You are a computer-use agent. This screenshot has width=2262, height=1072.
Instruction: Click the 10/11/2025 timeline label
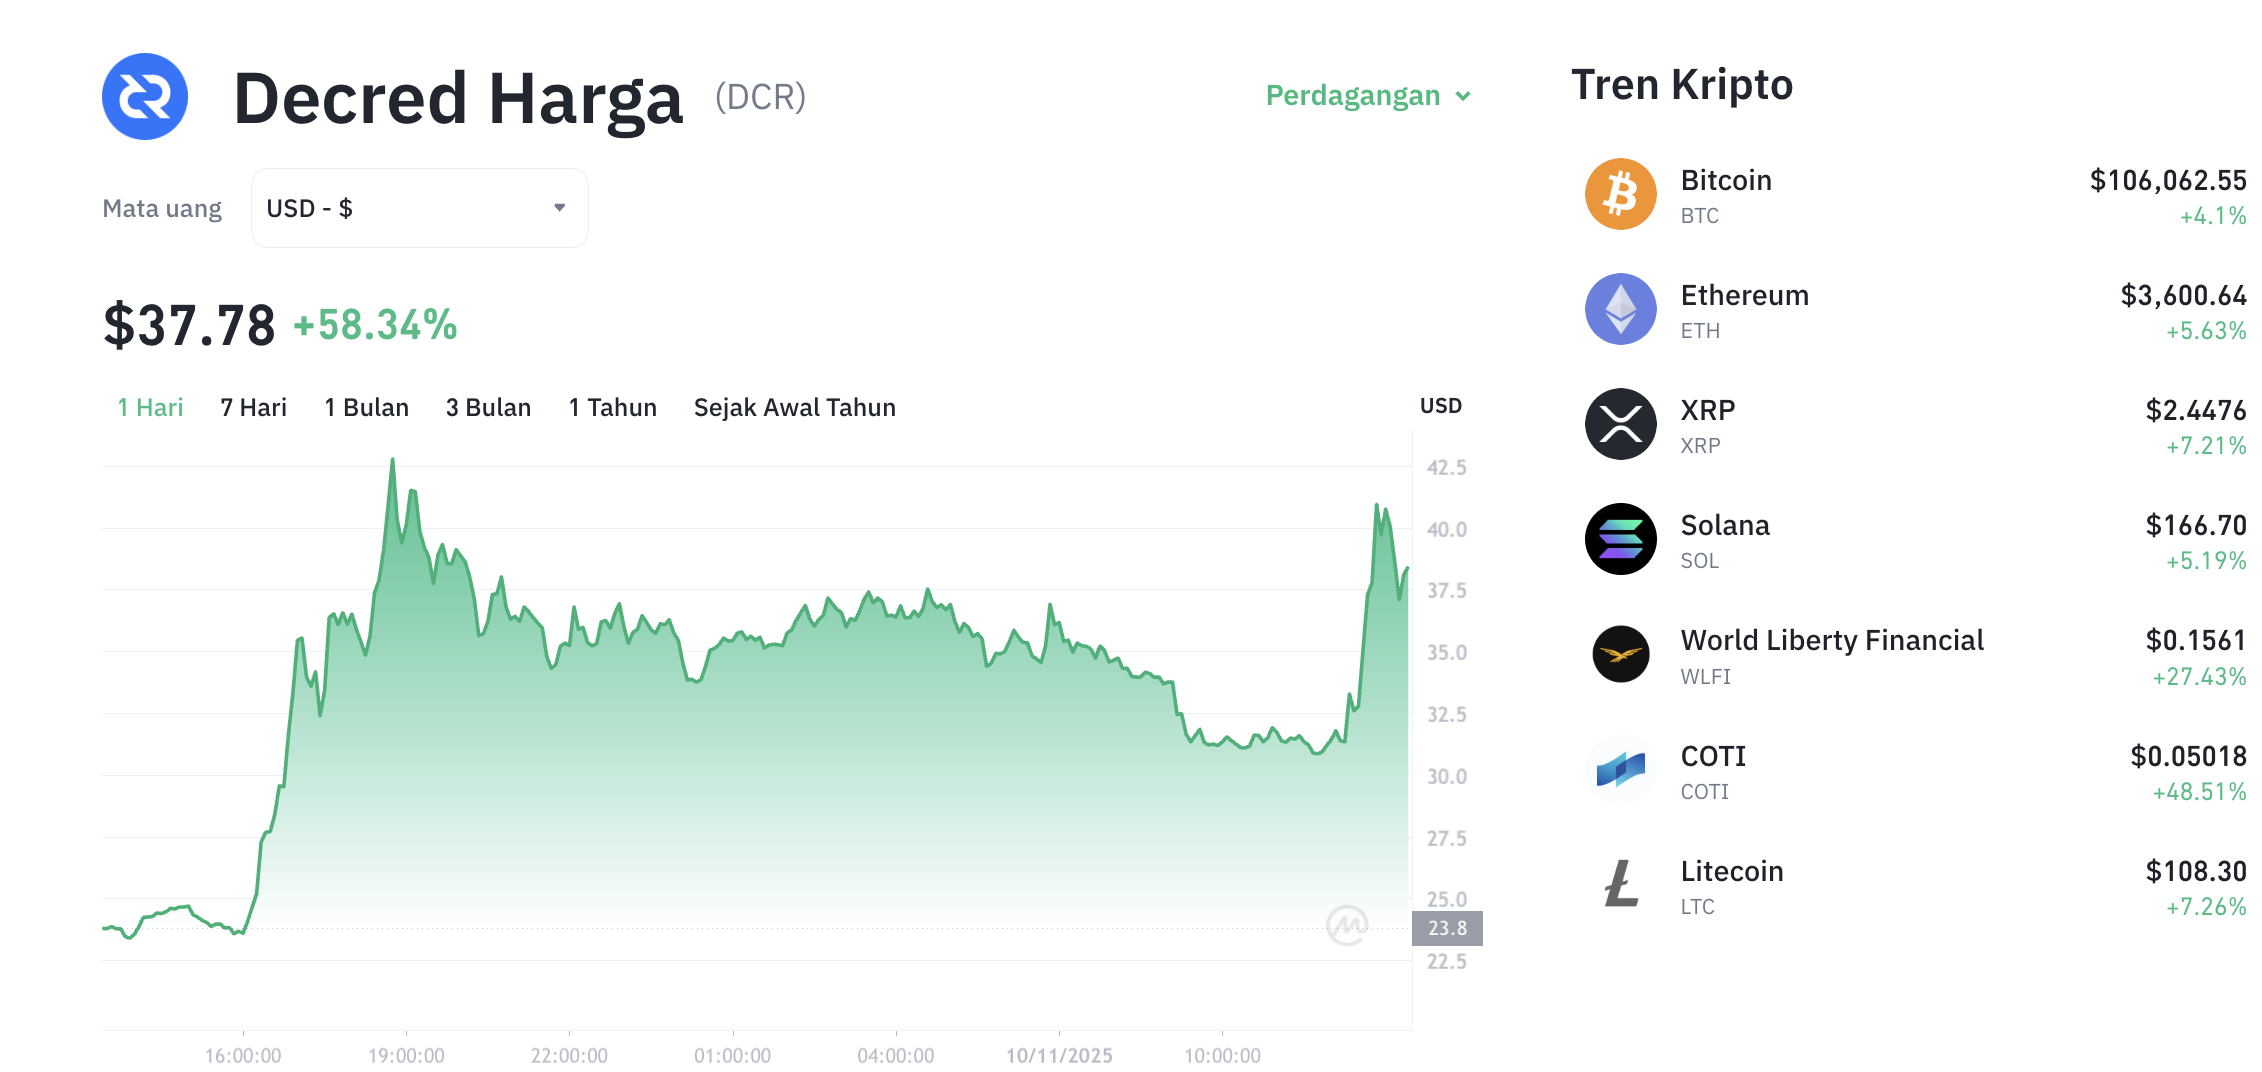click(1057, 1055)
